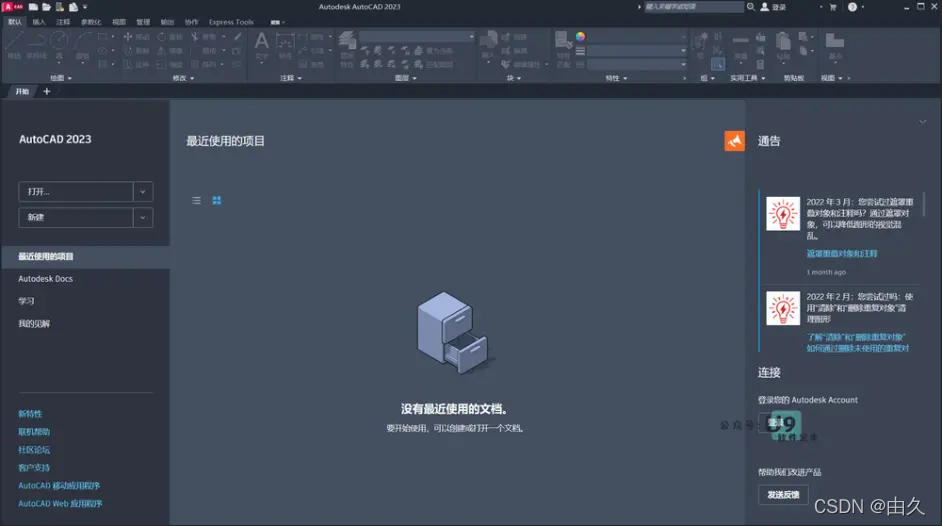Click in the title bar search input field

point(694,7)
